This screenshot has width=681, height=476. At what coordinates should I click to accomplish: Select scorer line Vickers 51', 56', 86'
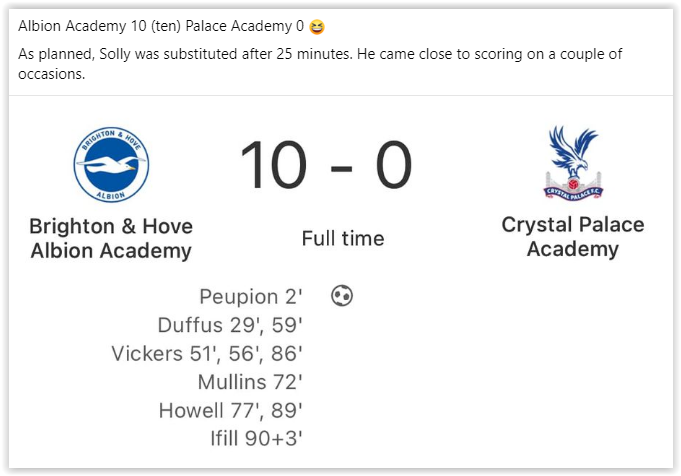(x=207, y=354)
